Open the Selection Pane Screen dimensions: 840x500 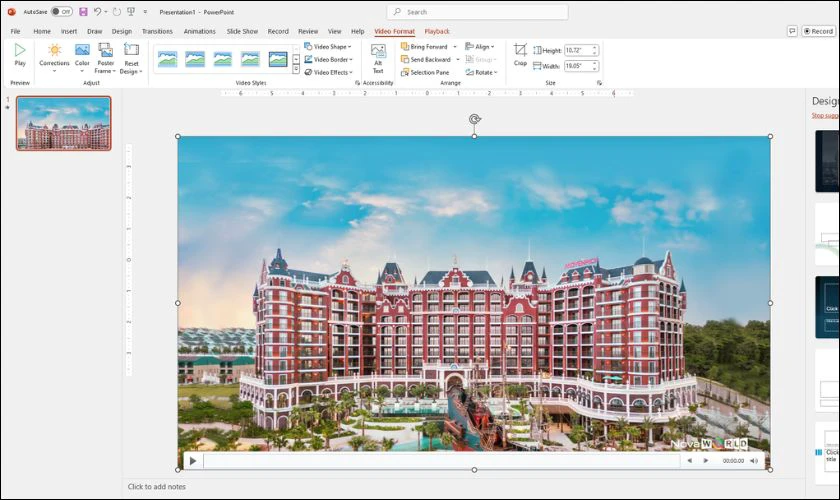(x=425, y=72)
